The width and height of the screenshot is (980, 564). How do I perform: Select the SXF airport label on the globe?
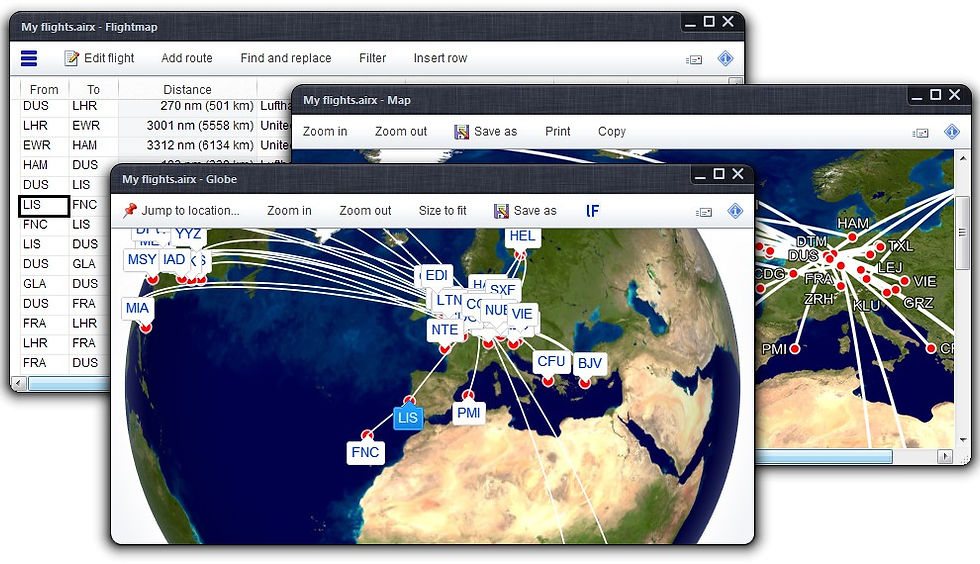(502, 290)
